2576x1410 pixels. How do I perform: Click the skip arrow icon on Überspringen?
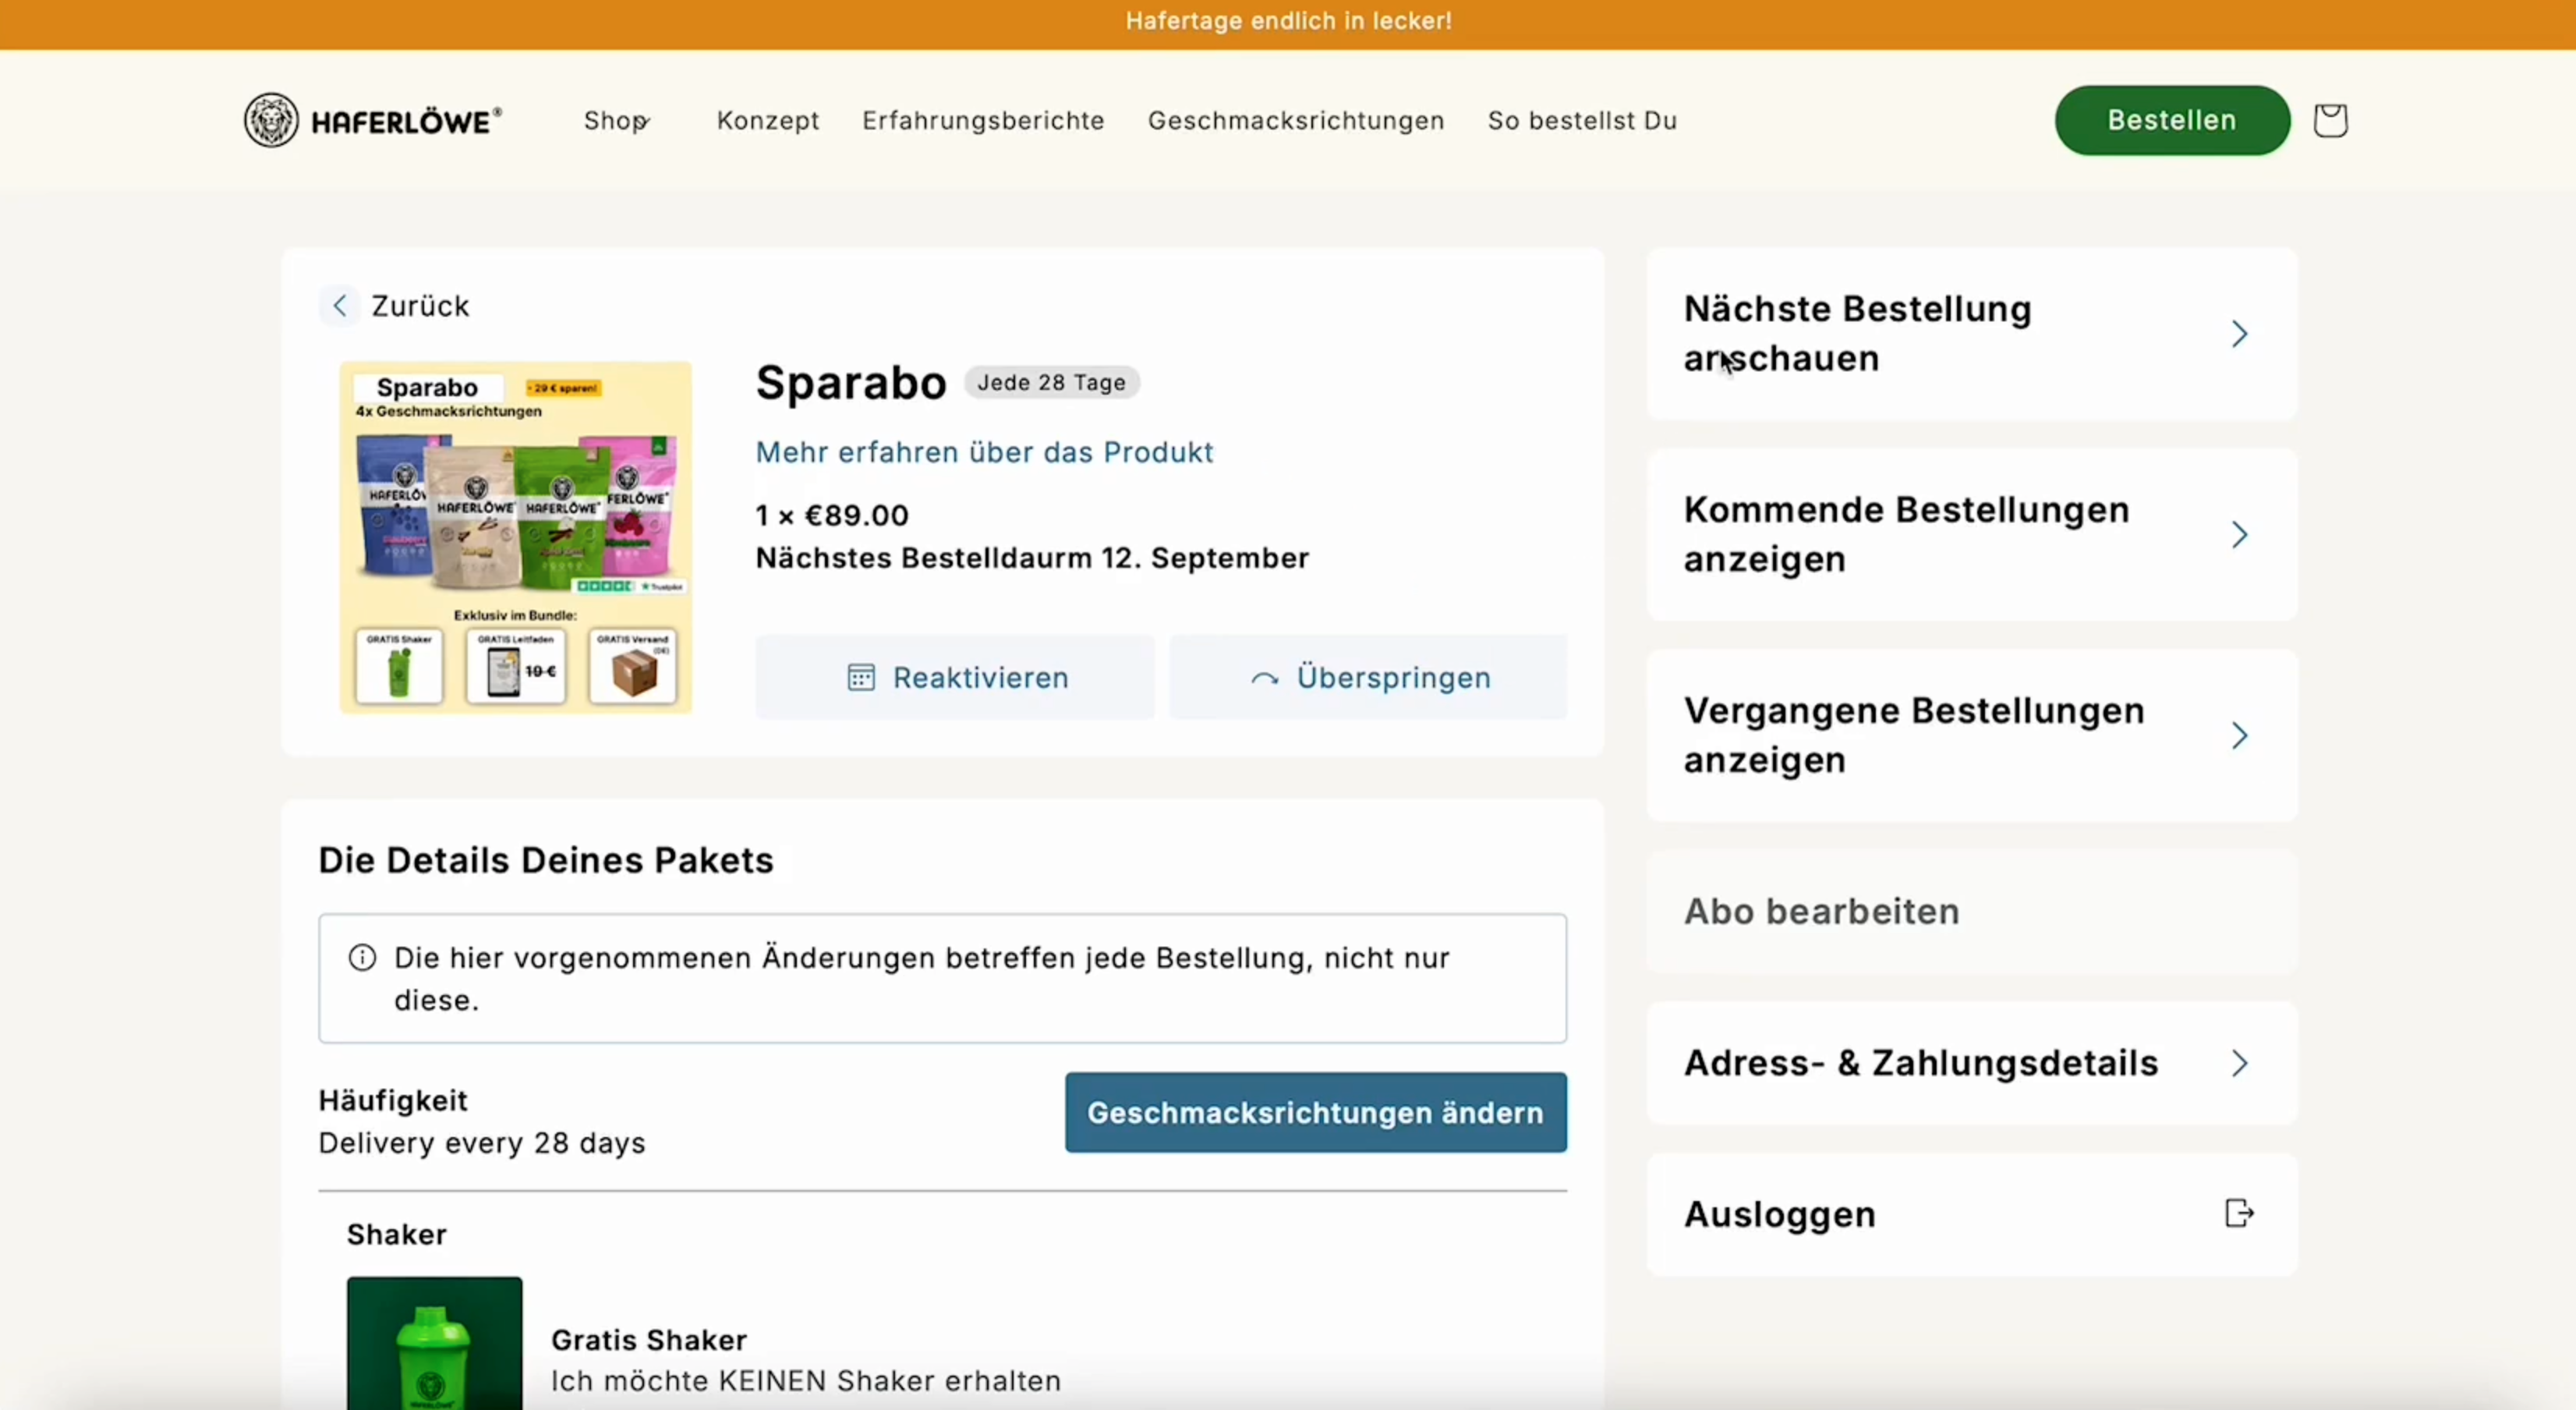[1264, 679]
